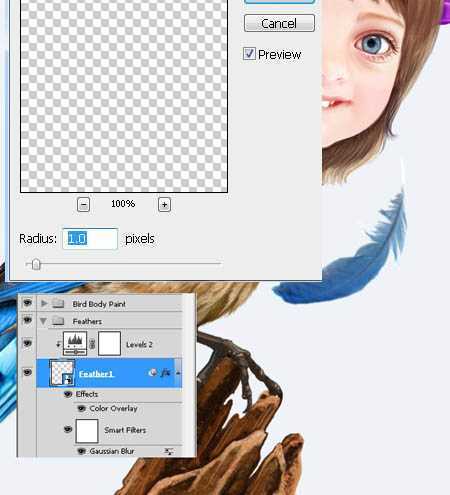Expand the Bird Body Paint group
The image size is (450, 495).
coord(44,303)
